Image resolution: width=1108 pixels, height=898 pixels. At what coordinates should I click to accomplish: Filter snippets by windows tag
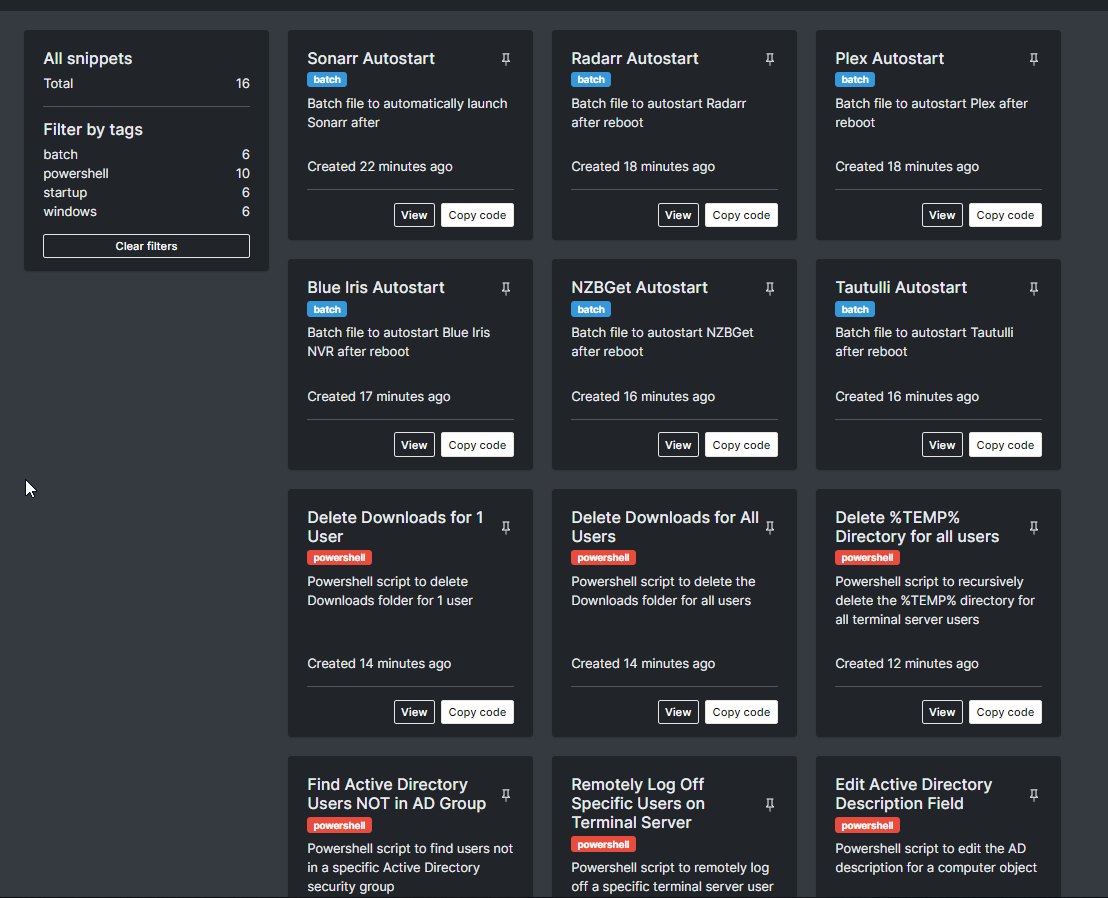click(146, 211)
